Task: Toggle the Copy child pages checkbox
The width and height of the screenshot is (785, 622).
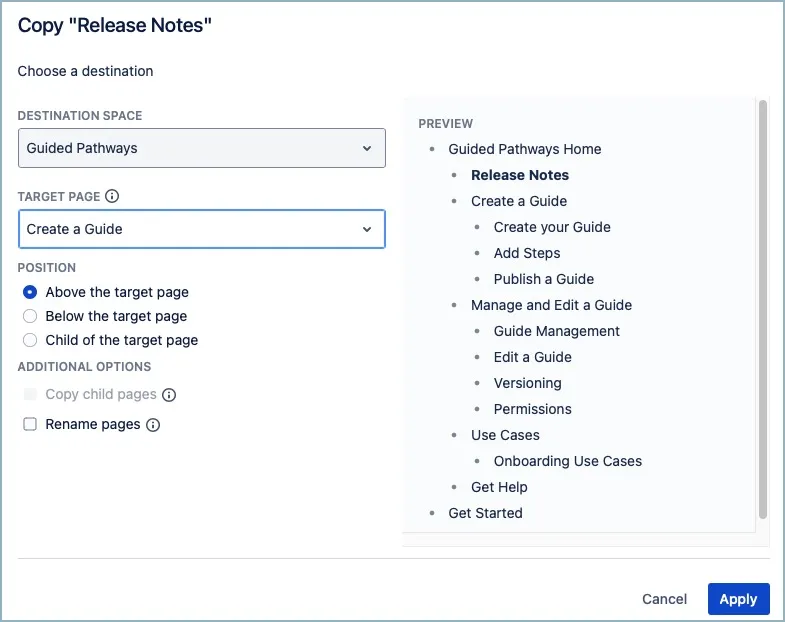Action: pyautogui.click(x=30, y=394)
